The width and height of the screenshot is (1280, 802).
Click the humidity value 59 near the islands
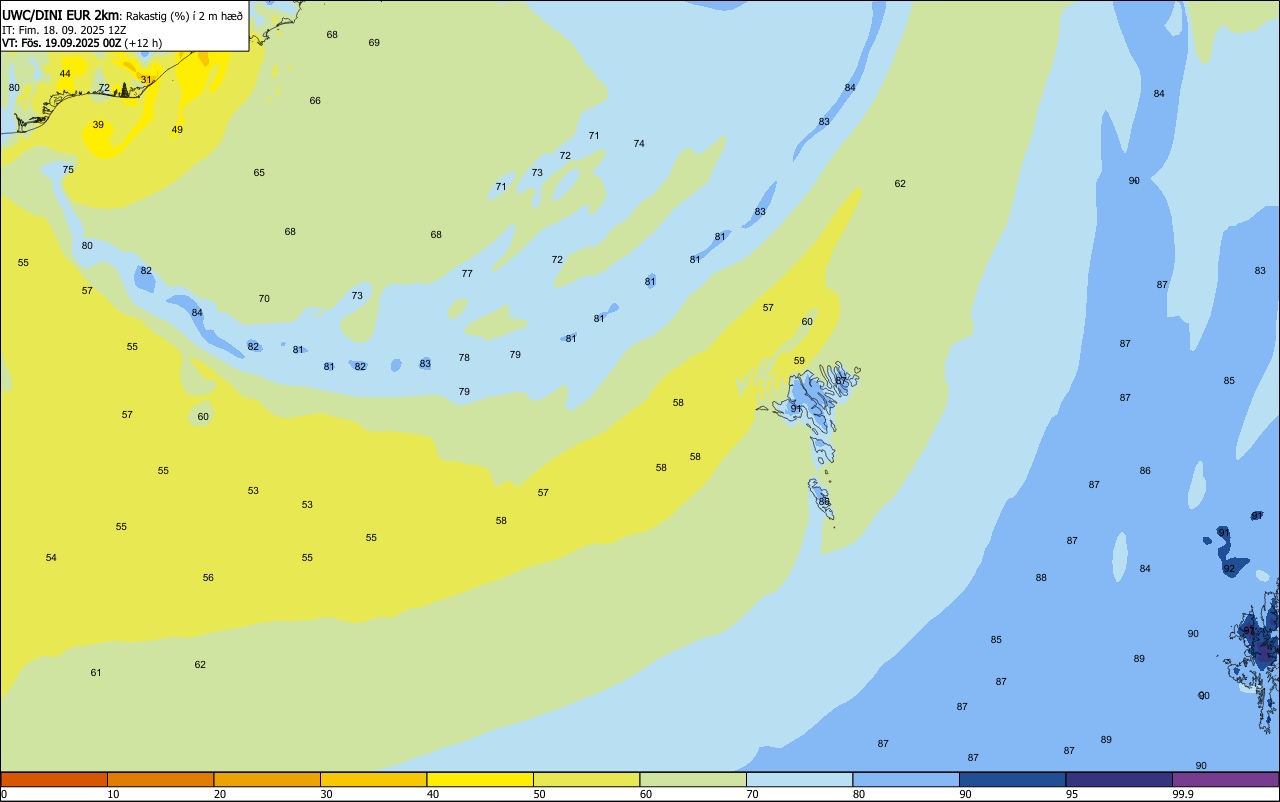coord(799,361)
